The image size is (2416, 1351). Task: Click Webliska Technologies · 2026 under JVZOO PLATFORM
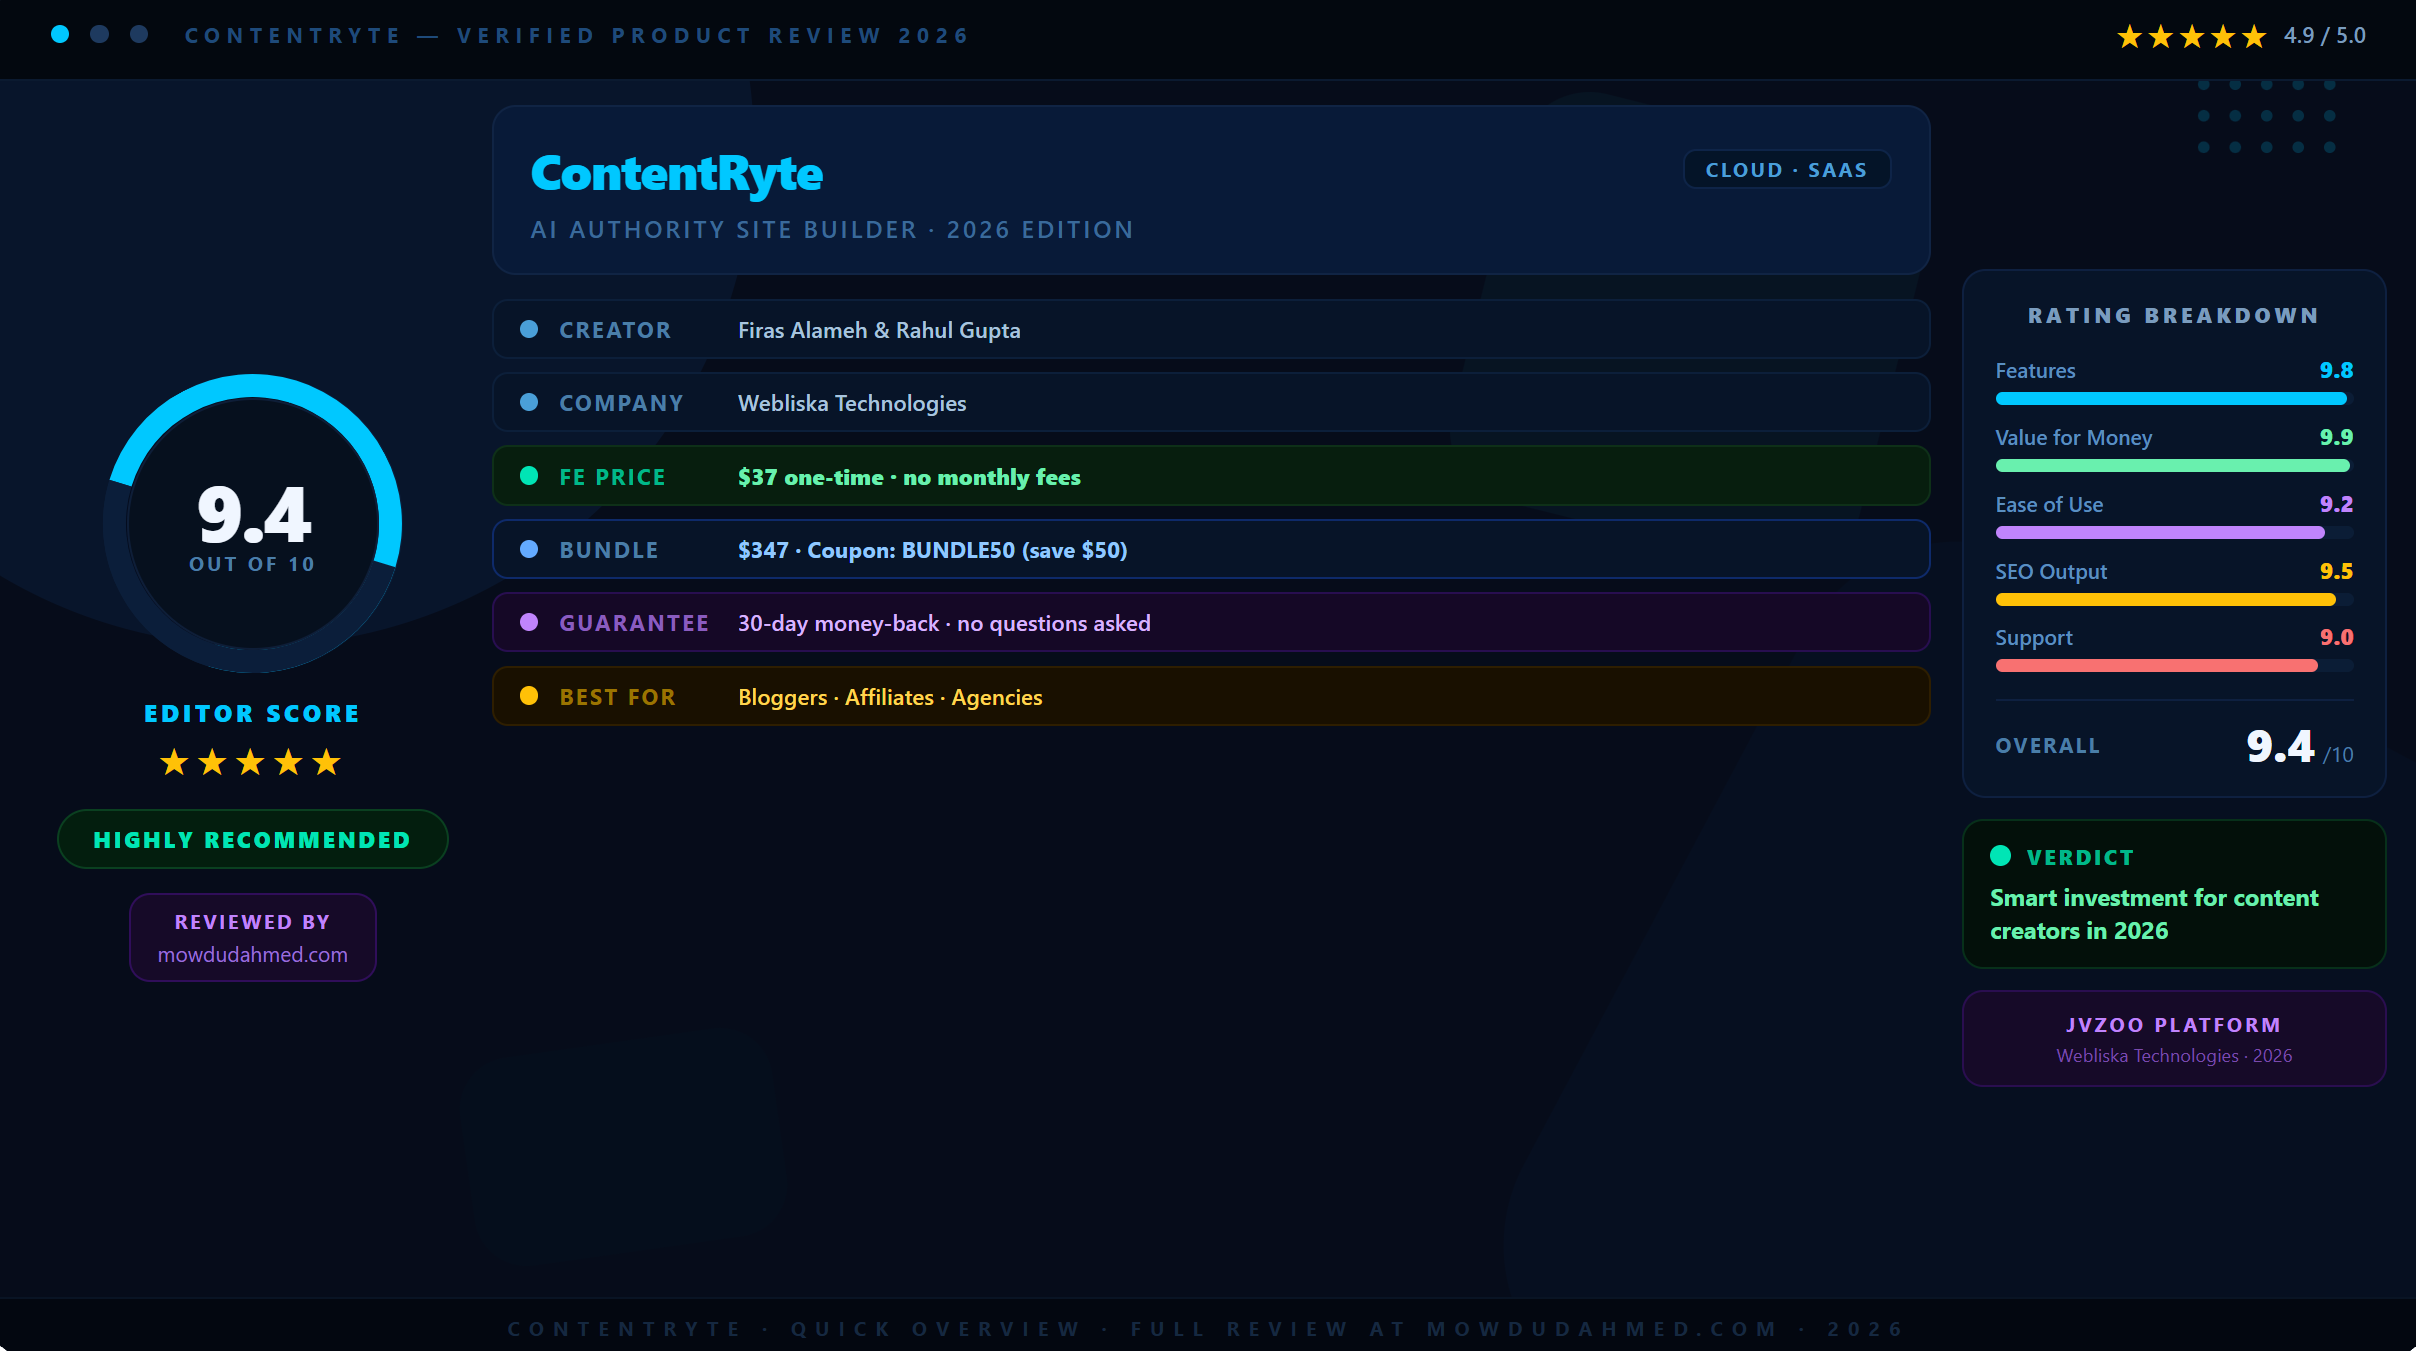click(x=2174, y=1056)
